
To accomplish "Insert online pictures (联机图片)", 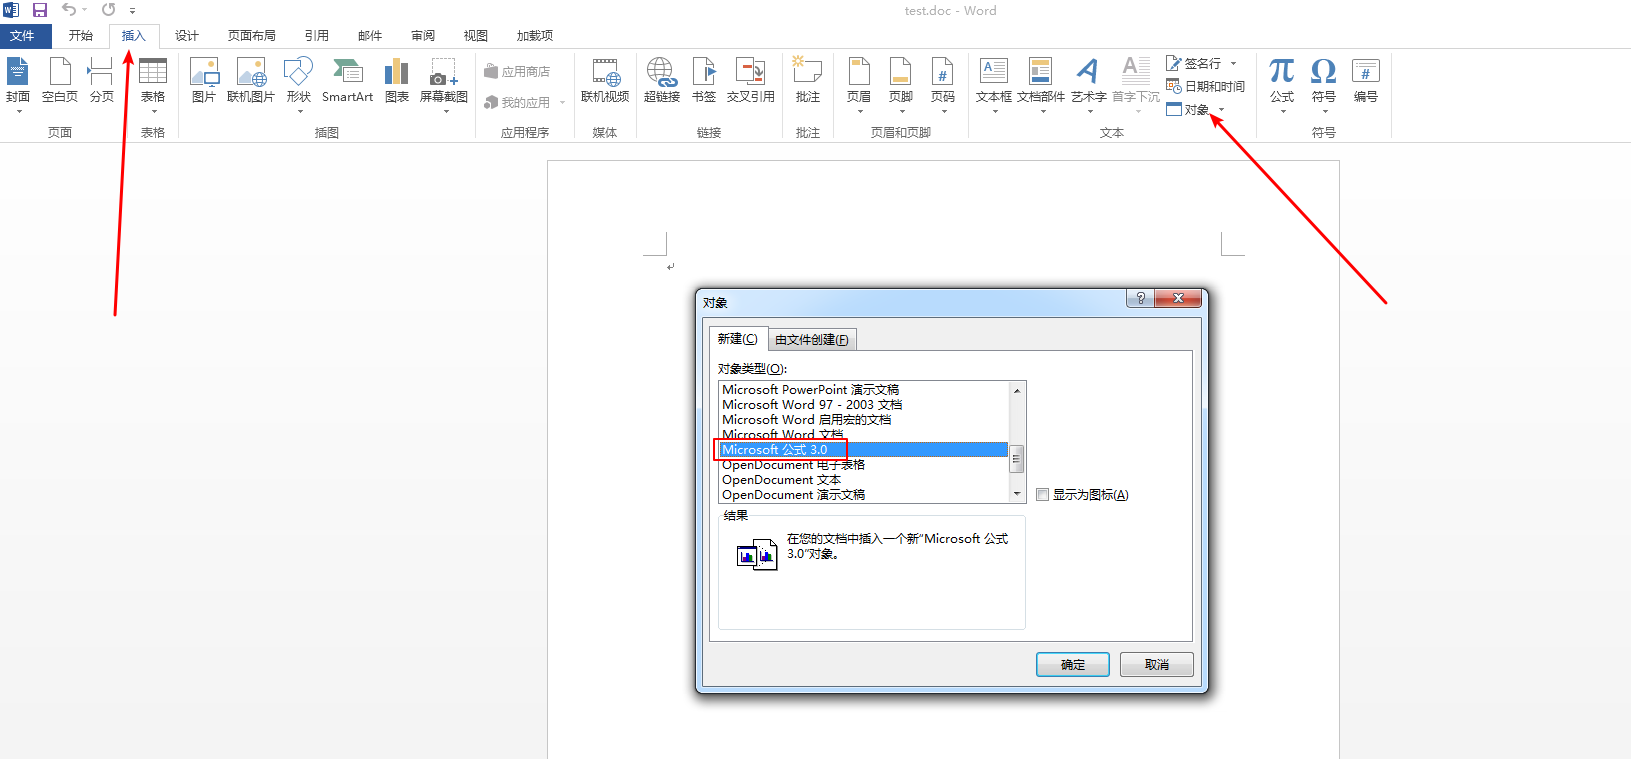I will (251, 81).
